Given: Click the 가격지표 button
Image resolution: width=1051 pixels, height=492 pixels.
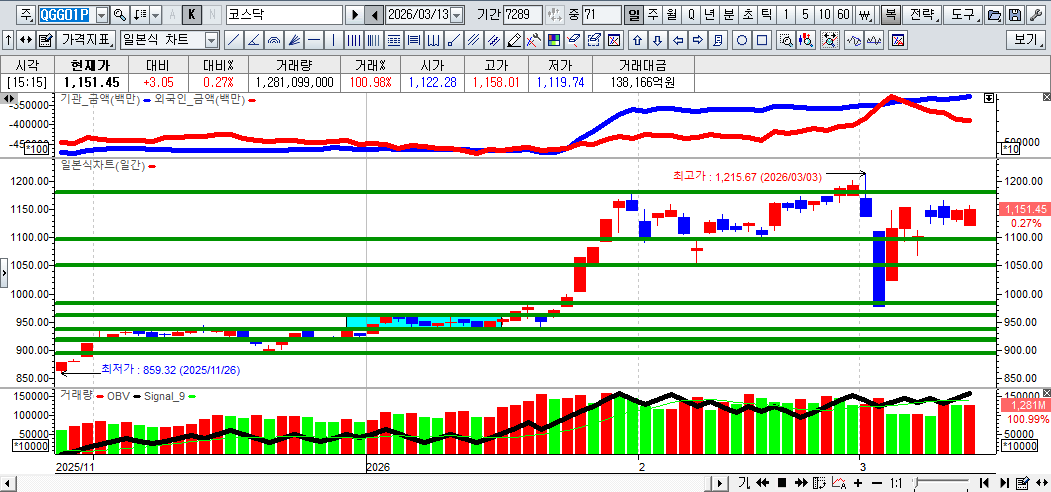Looking at the screenshot, I should click(87, 40).
